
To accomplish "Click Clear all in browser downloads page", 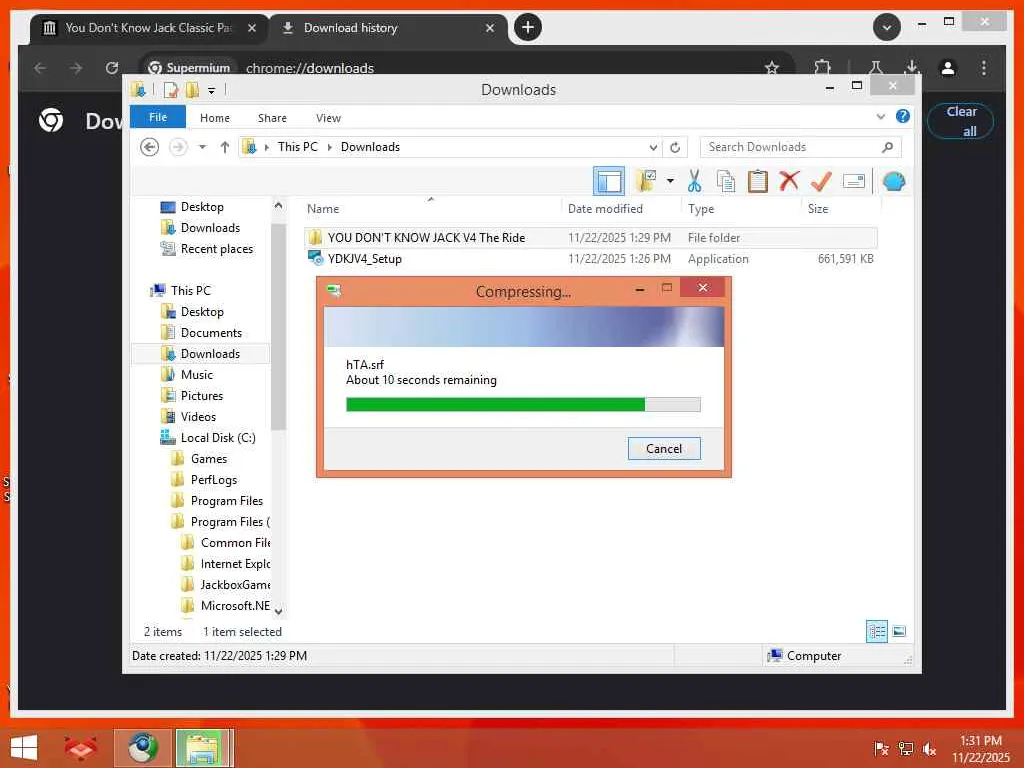I will (x=961, y=121).
